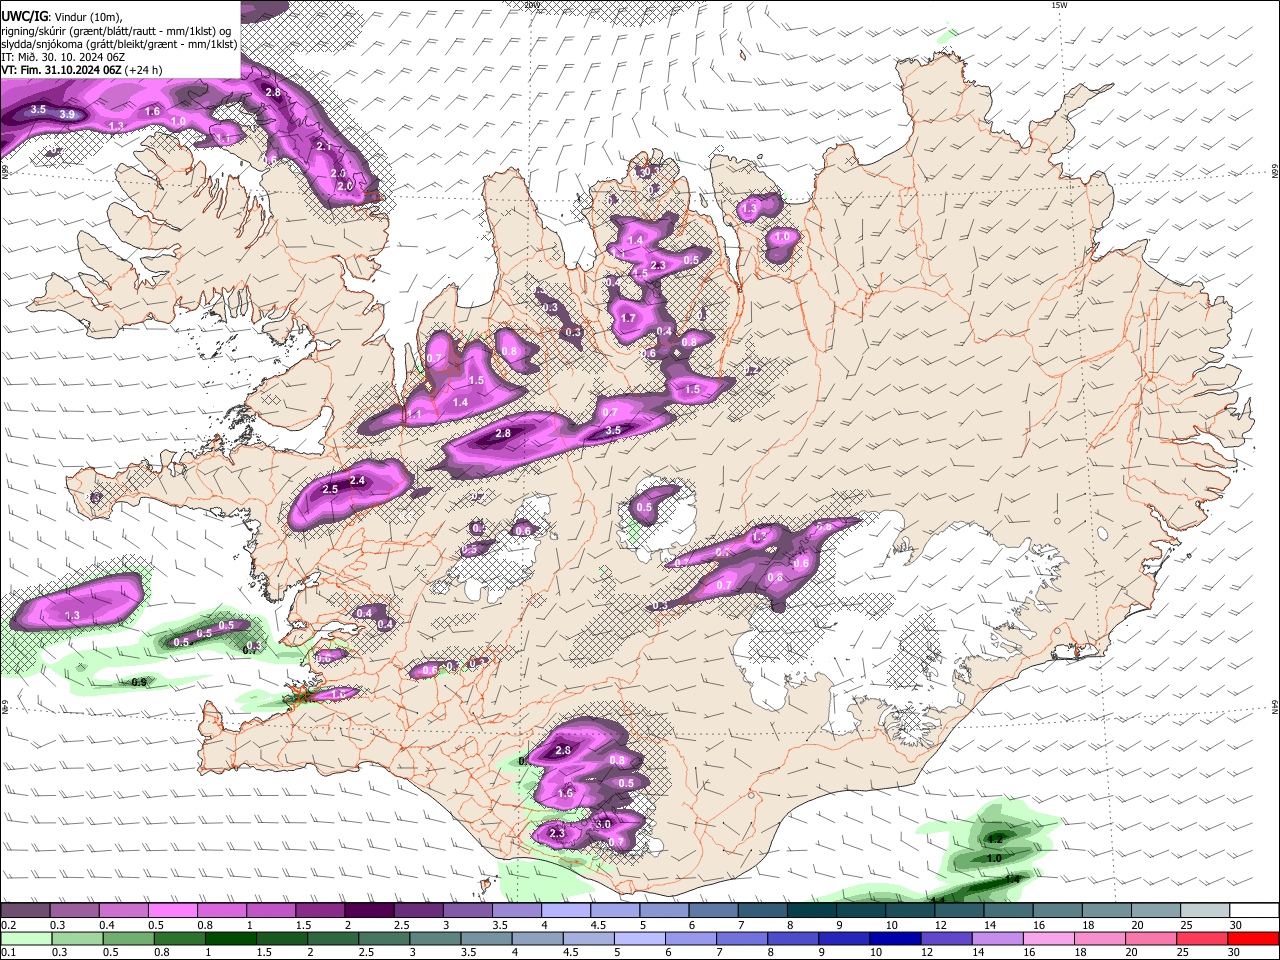
Task: Click the 15W longitude label at the top edge
Action: pyautogui.click(x=1059, y=5)
